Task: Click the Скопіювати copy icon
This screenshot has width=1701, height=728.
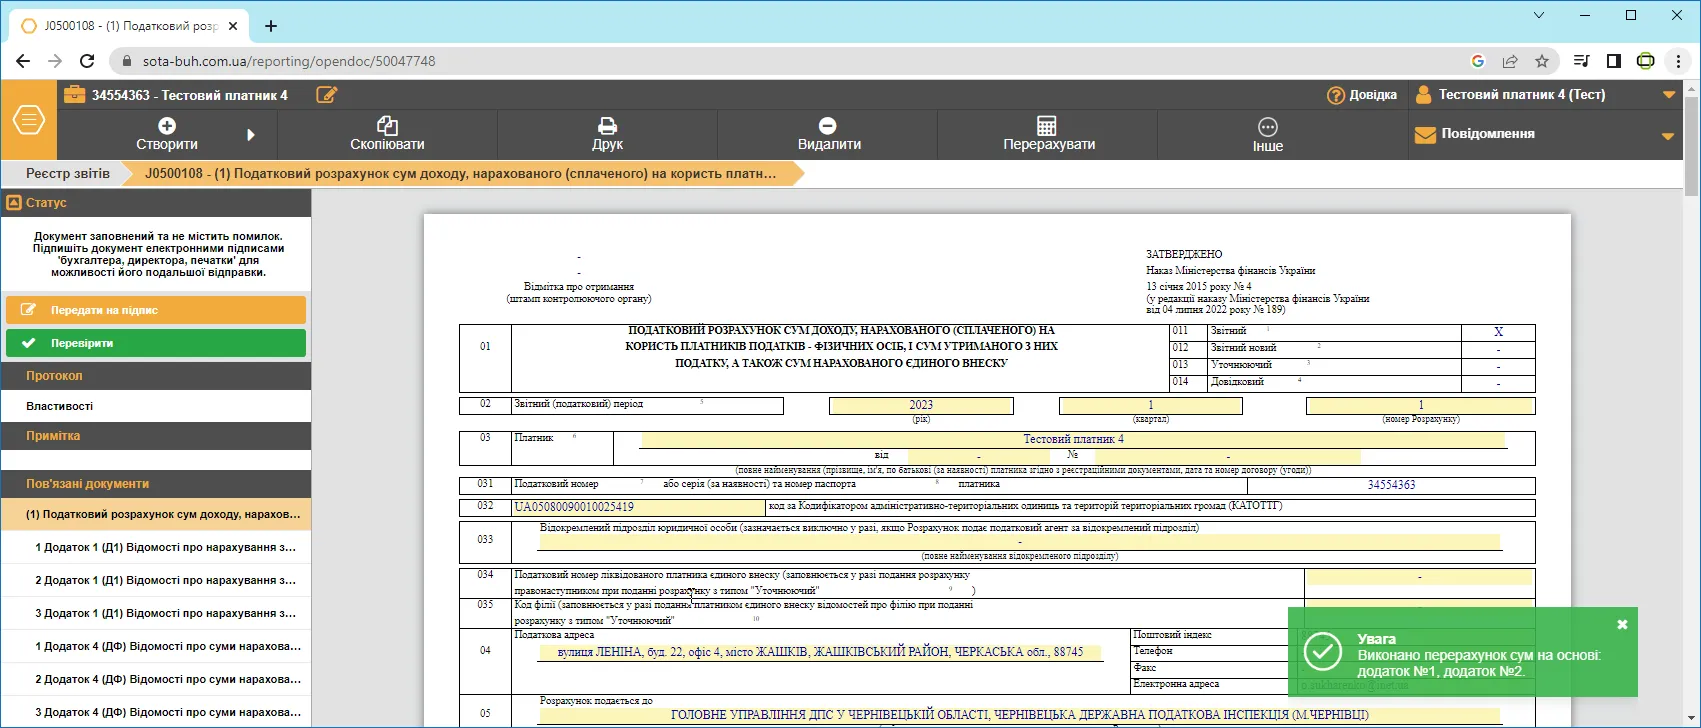Action: point(387,126)
